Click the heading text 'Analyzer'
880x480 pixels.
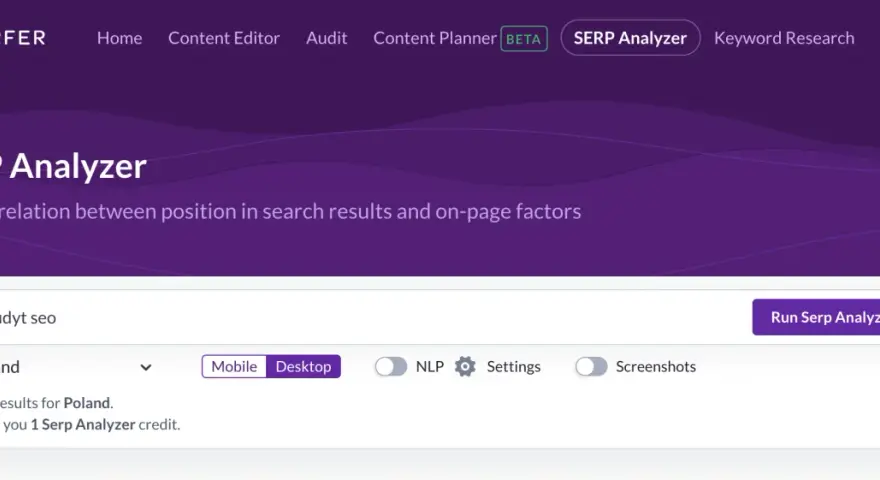tap(78, 166)
